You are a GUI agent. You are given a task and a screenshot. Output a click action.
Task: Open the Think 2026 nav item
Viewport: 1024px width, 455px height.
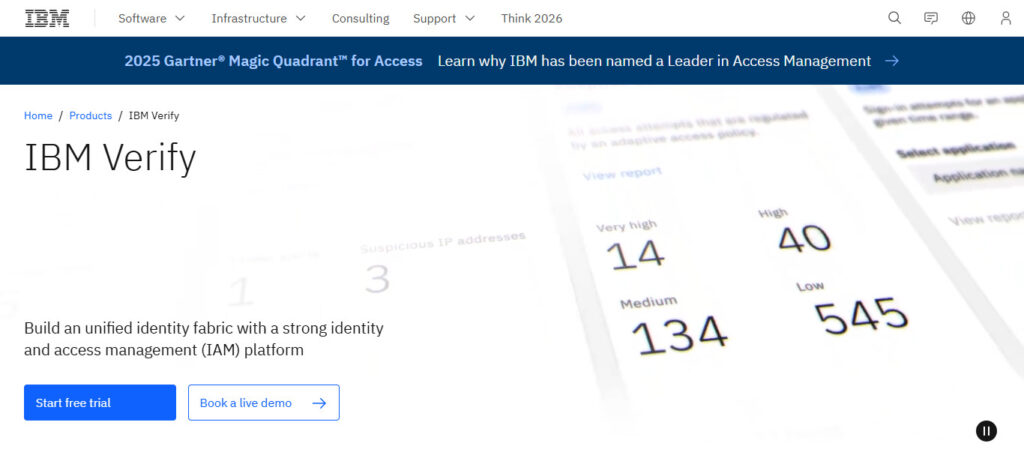coord(532,18)
